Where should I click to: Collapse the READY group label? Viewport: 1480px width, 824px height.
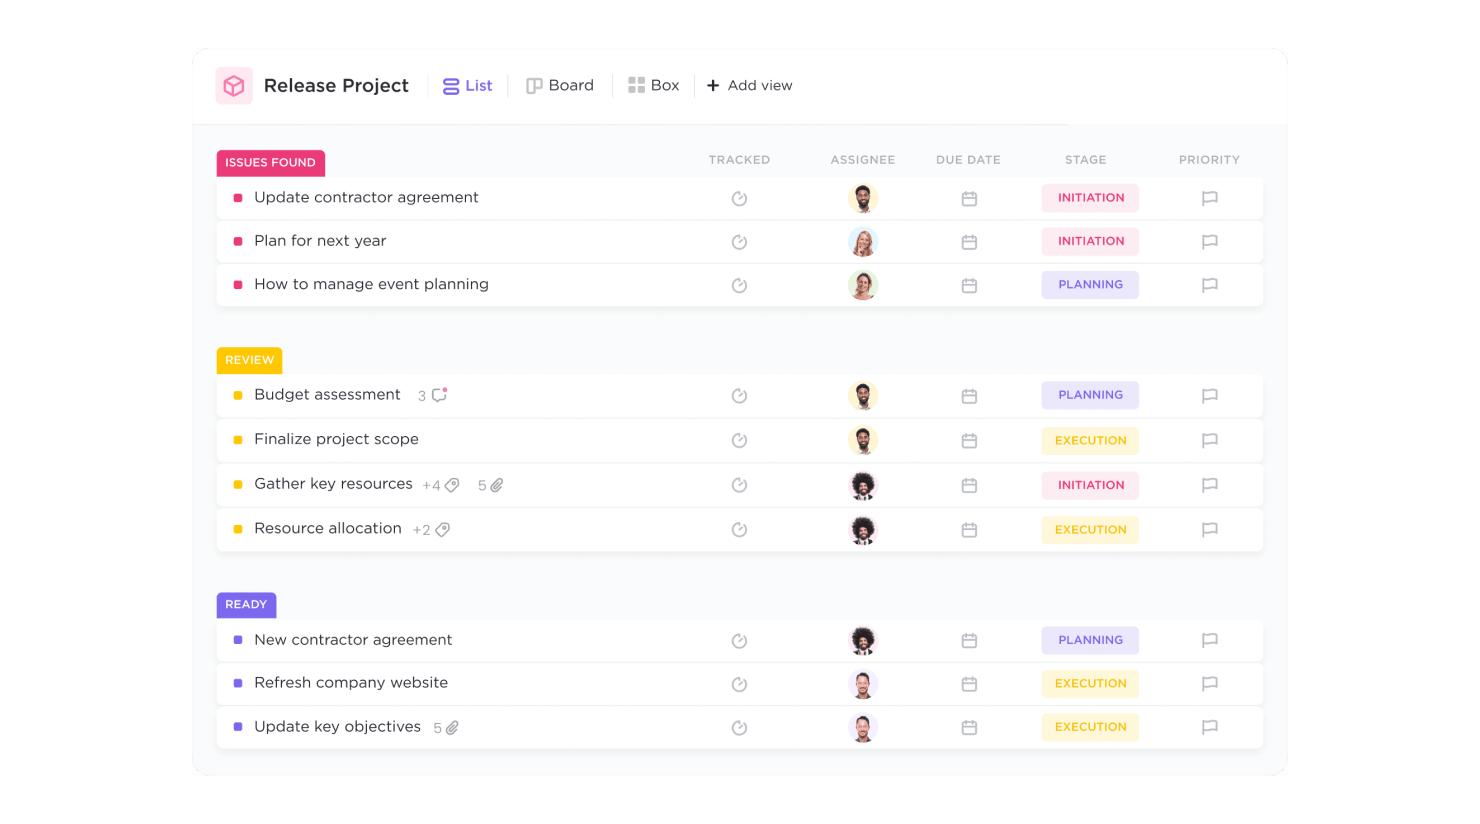[x=246, y=605]
